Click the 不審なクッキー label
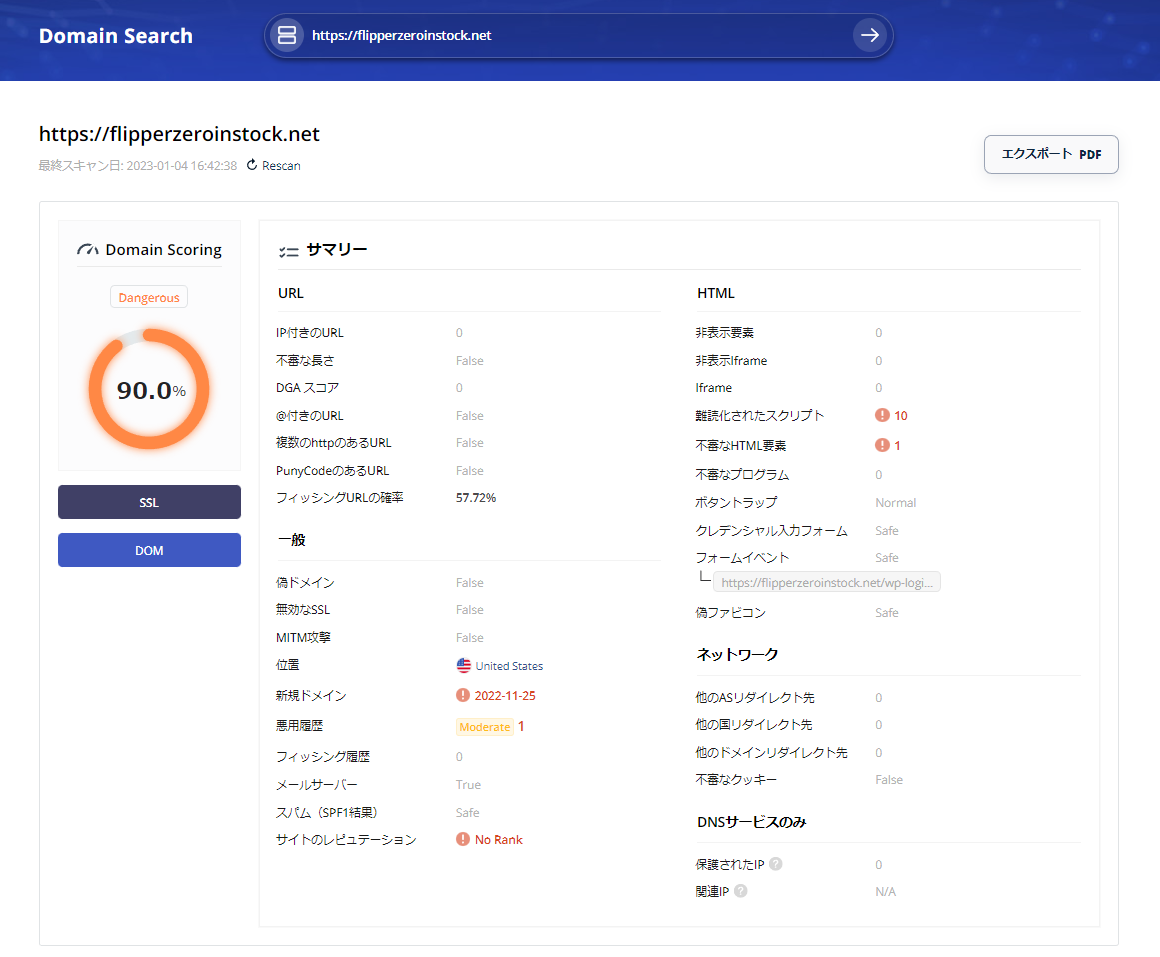This screenshot has width=1160, height=957. pos(736,780)
